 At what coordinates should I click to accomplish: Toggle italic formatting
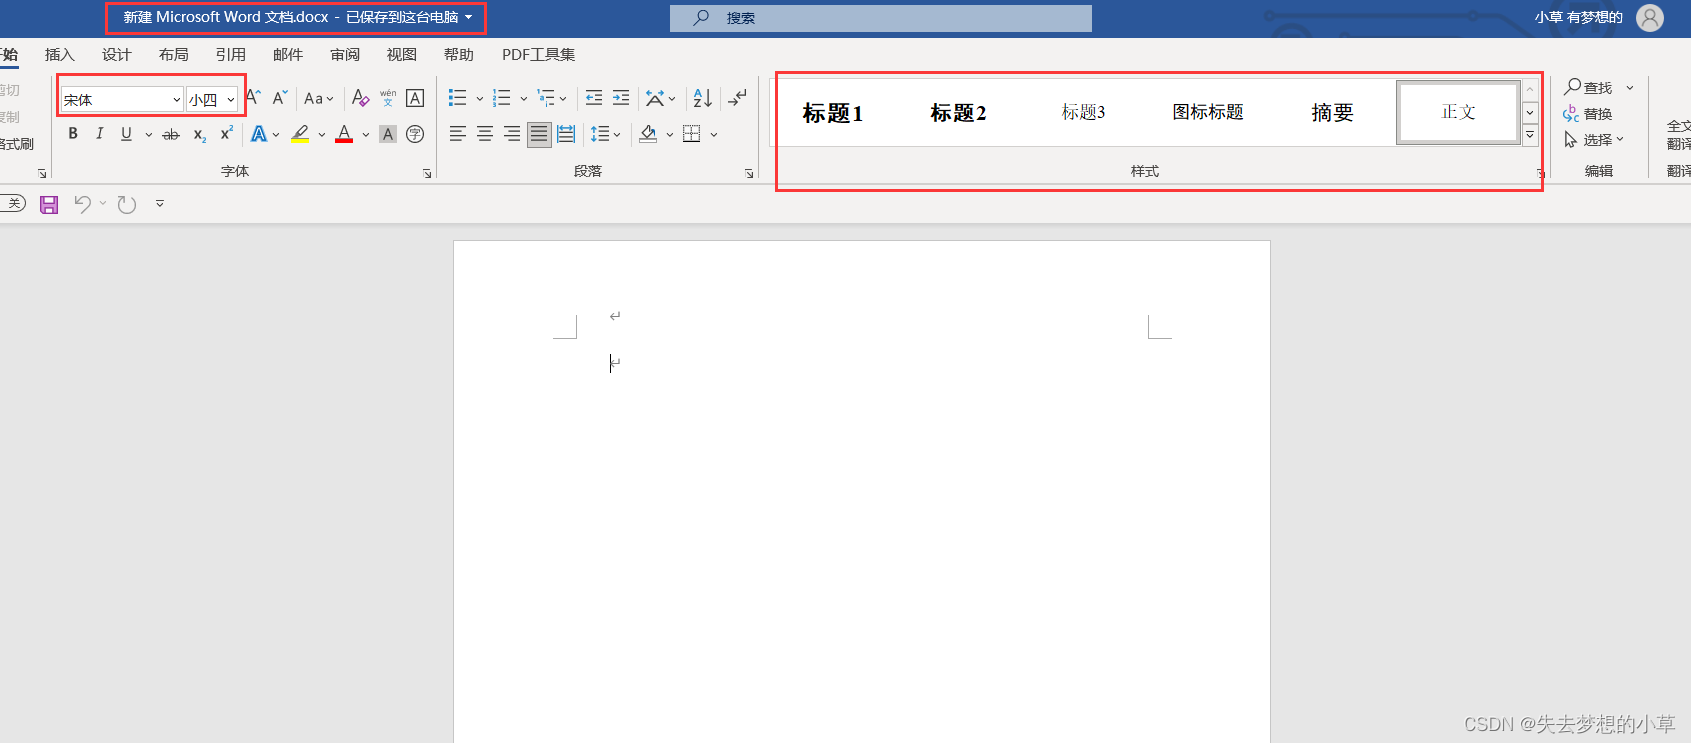coord(99,134)
